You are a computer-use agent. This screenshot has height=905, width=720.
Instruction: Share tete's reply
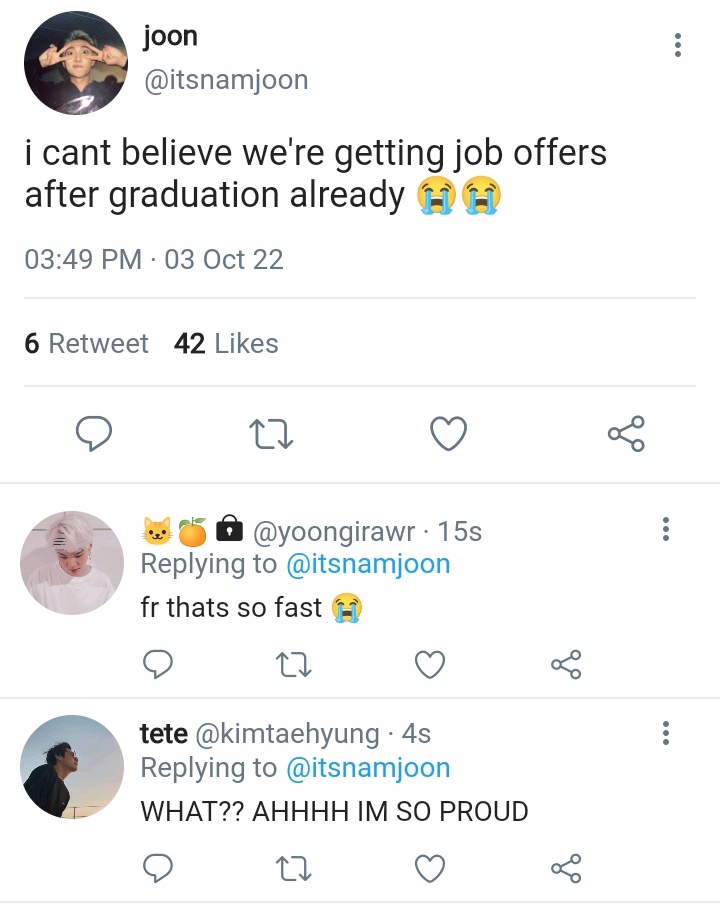[566, 868]
